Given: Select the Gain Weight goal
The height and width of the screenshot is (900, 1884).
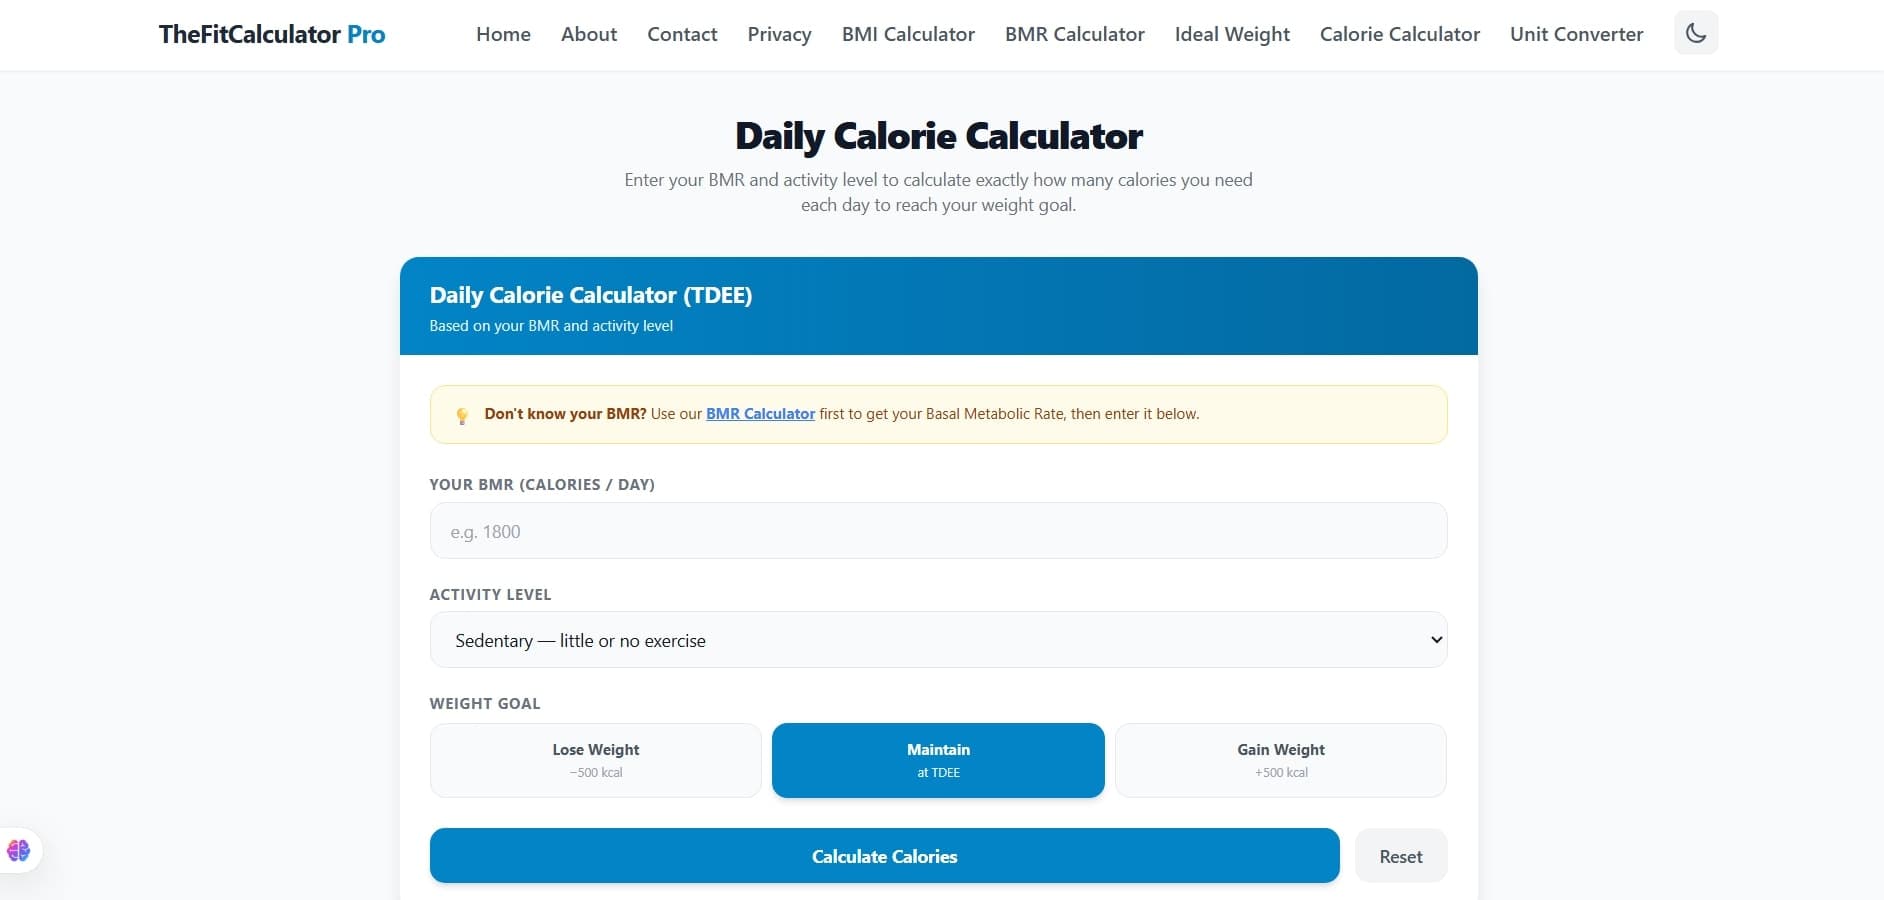Looking at the screenshot, I should pos(1280,760).
